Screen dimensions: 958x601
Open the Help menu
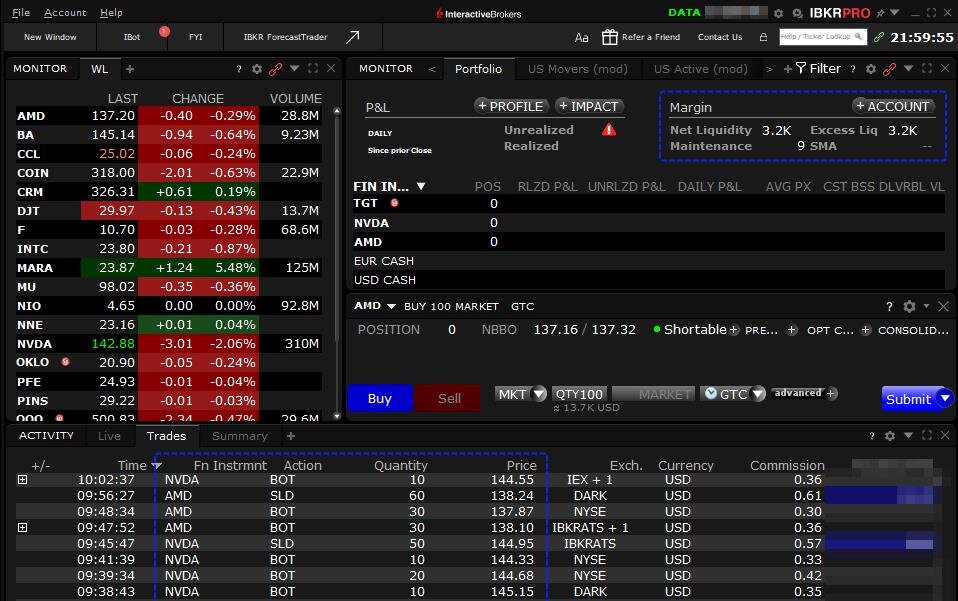(x=111, y=12)
